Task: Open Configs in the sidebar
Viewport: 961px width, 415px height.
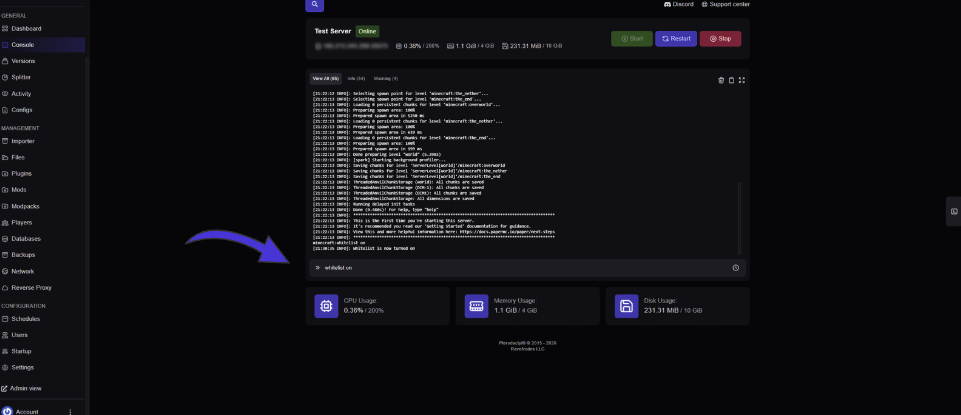Action: (x=18, y=110)
